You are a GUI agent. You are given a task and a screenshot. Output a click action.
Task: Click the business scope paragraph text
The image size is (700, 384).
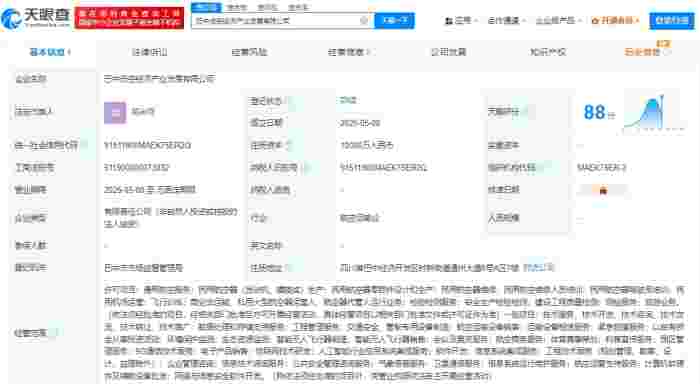(x=394, y=333)
